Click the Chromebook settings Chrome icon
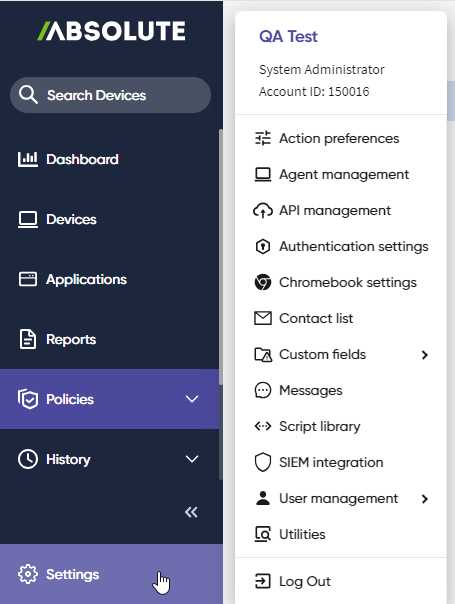The image size is (455, 604). pos(263,282)
